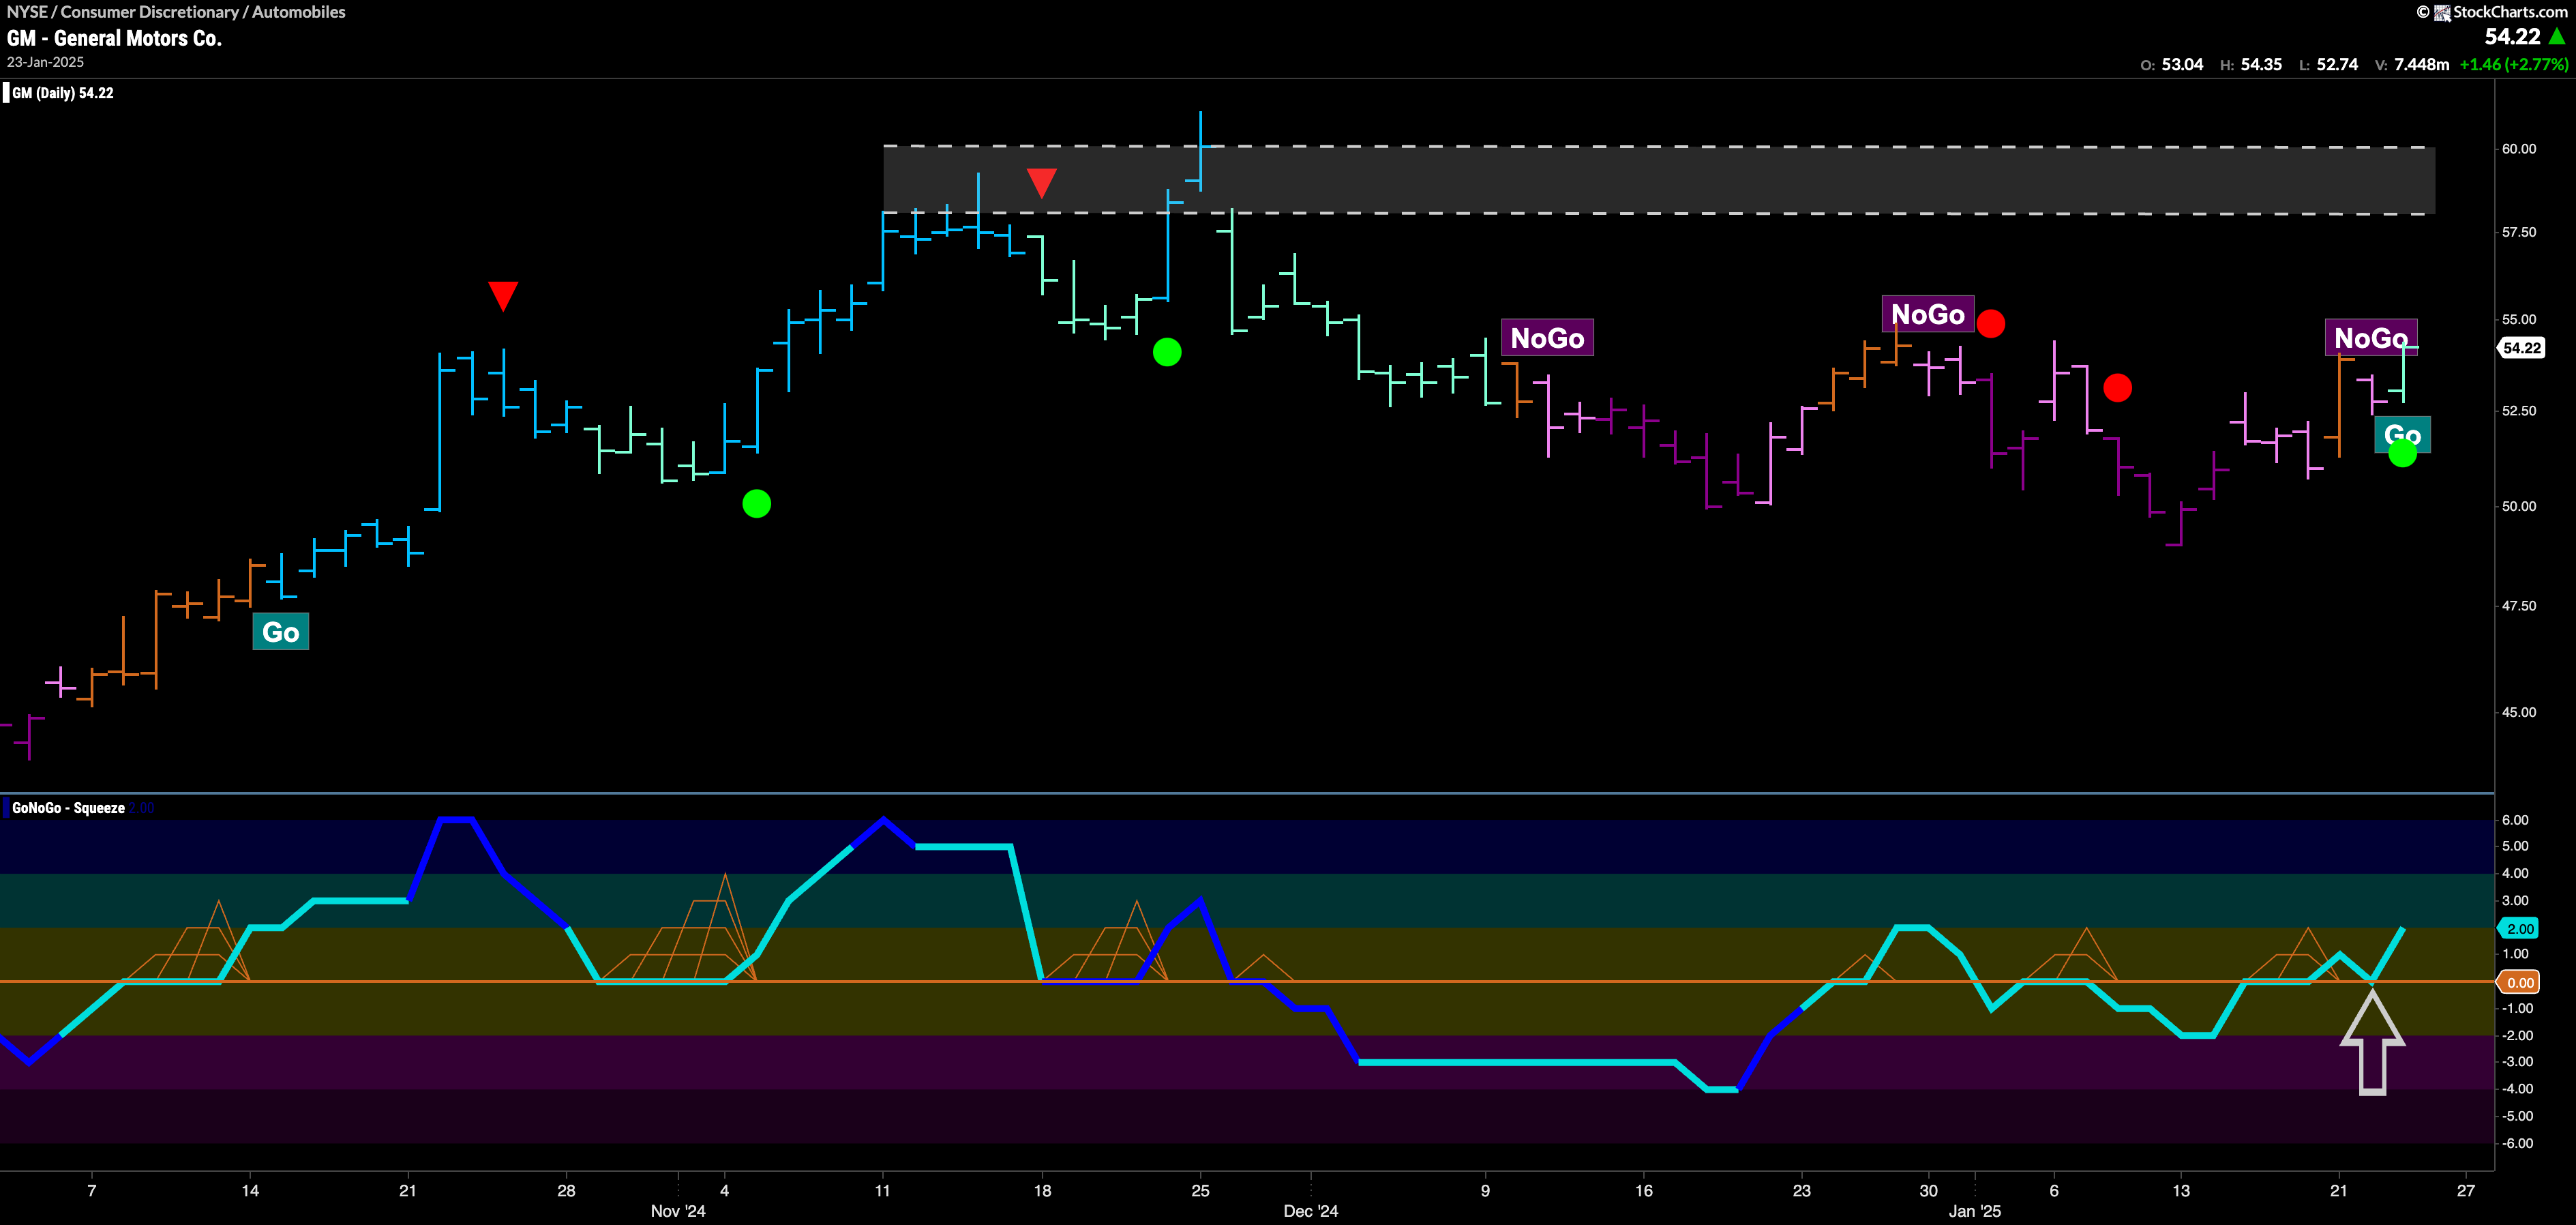Click the 45.00 price axis label
This screenshot has width=2576, height=1225.
[2519, 713]
